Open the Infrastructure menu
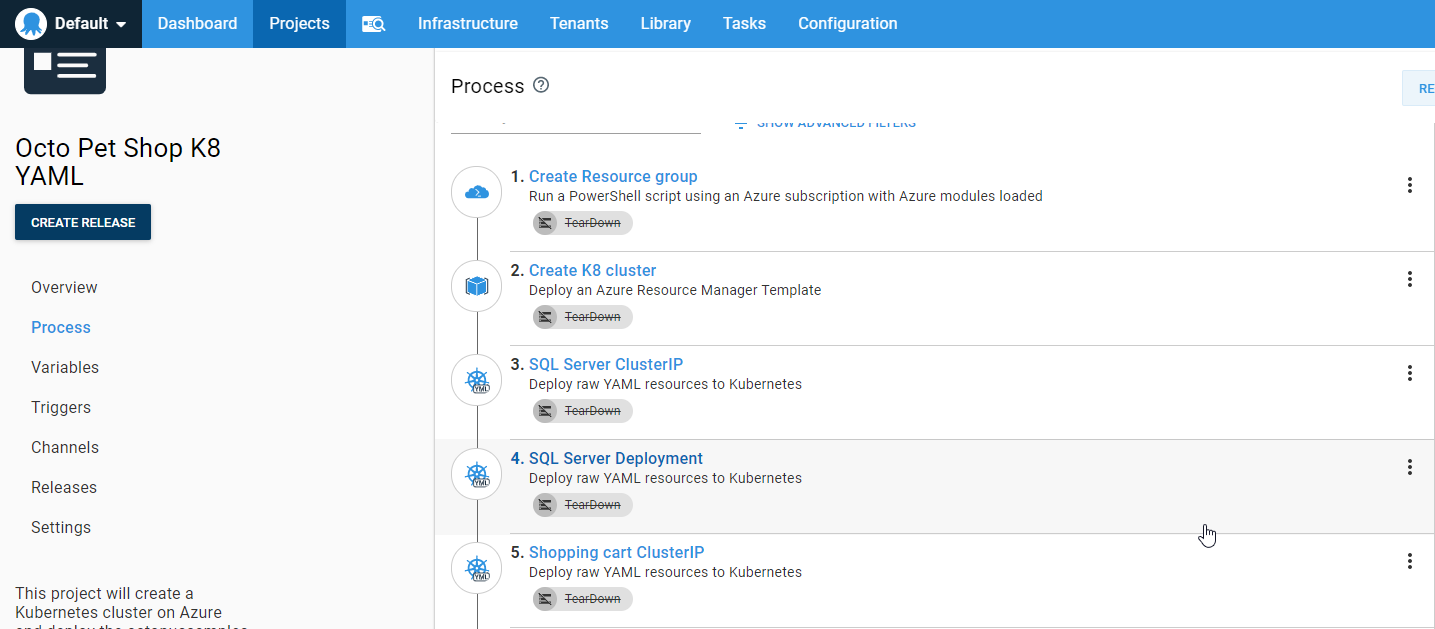The width and height of the screenshot is (1435, 629). pyautogui.click(x=467, y=24)
